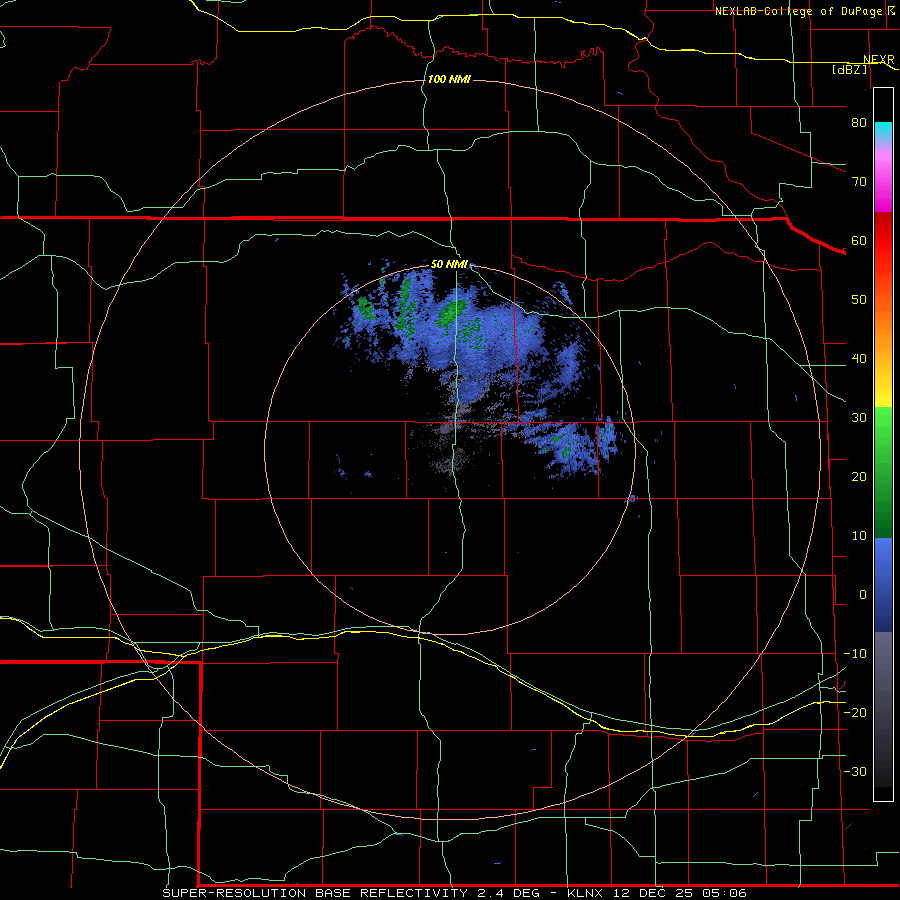Click the 40 value on the dBZ scale
Image resolution: width=900 pixels, height=900 pixels.
tap(859, 359)
